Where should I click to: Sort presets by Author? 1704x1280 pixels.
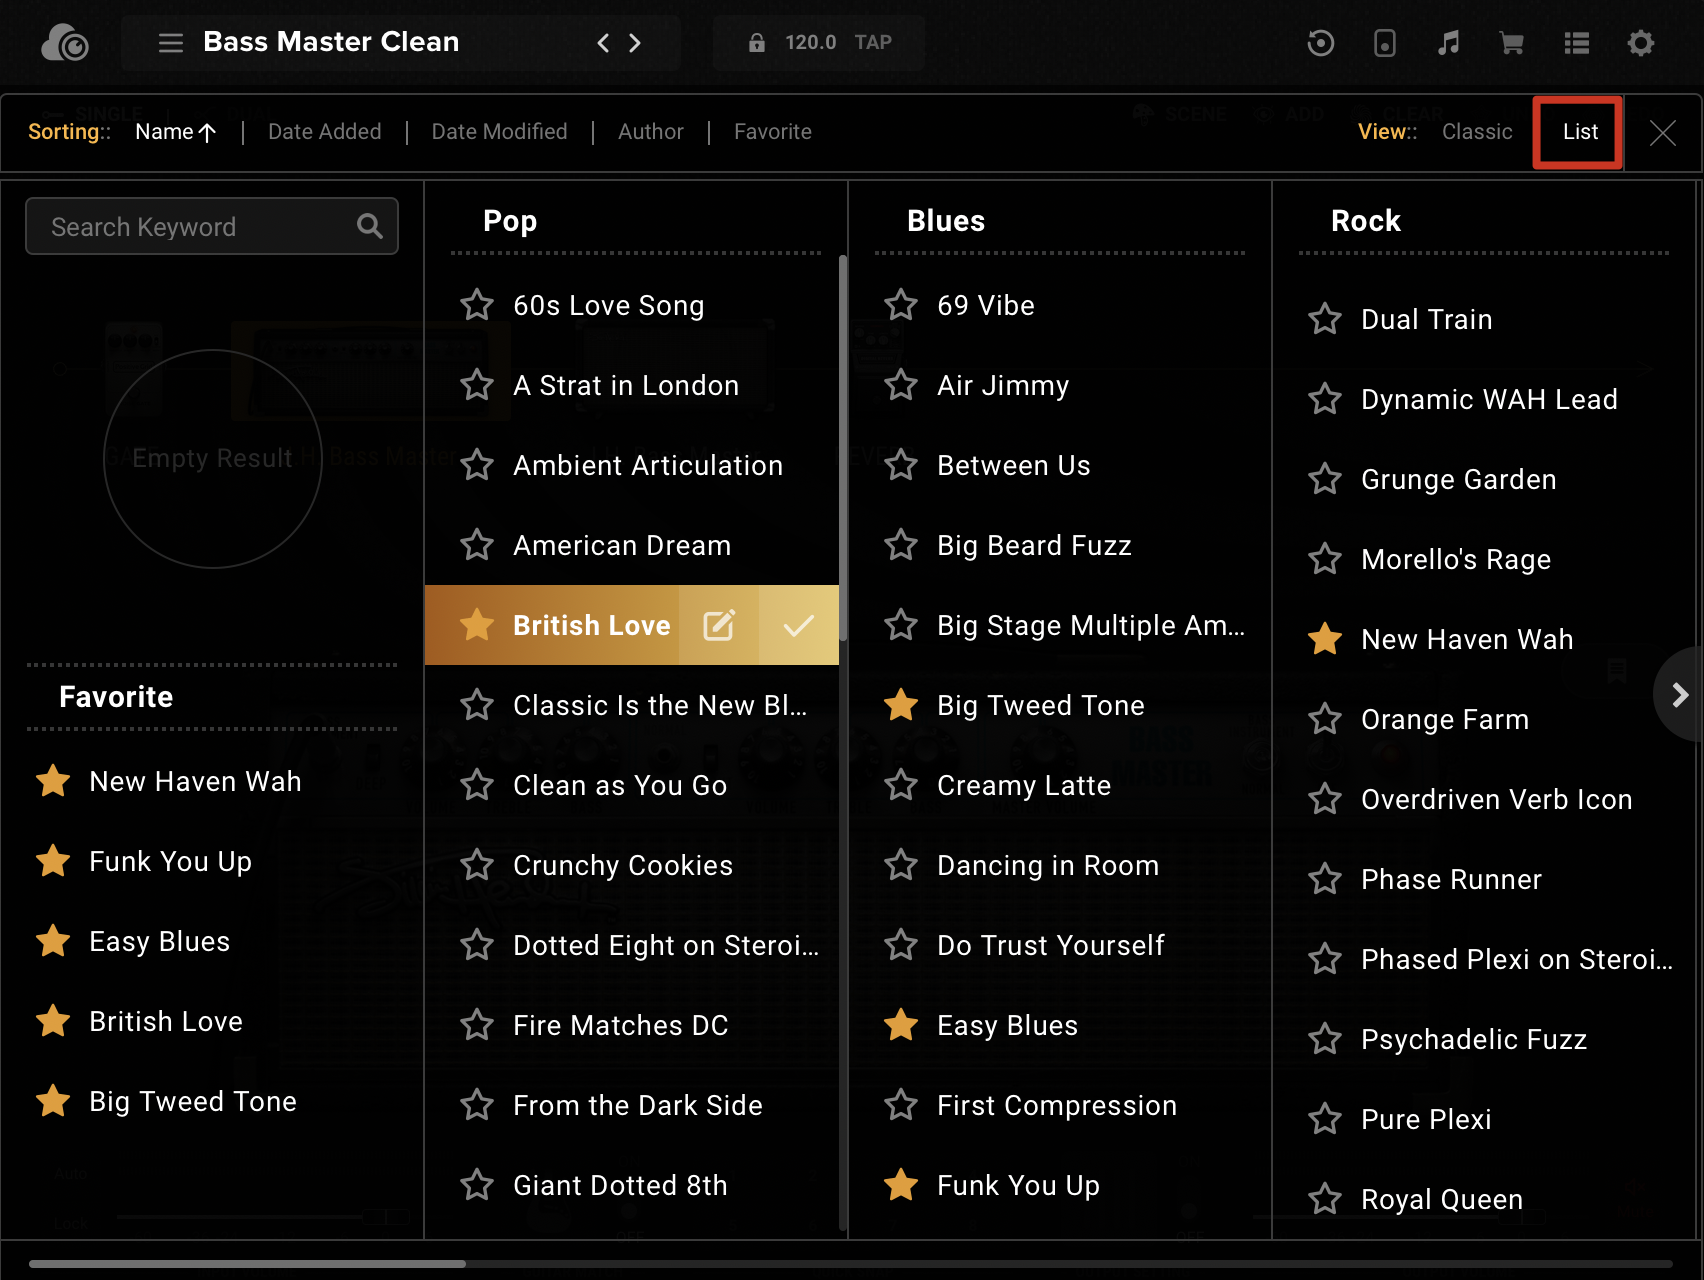click(x=651, y=132)
